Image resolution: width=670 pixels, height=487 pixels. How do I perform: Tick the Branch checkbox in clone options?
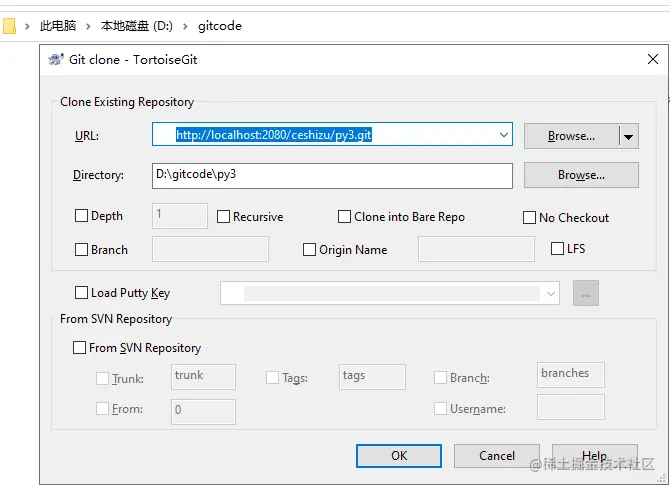tap(81, 249)
